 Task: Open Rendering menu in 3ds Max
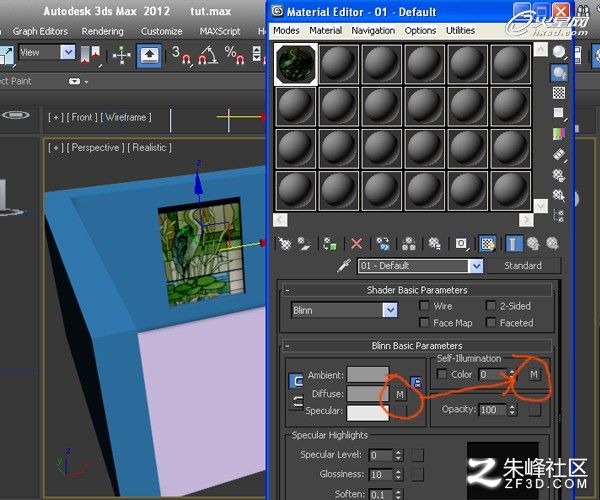pos(103,31)
